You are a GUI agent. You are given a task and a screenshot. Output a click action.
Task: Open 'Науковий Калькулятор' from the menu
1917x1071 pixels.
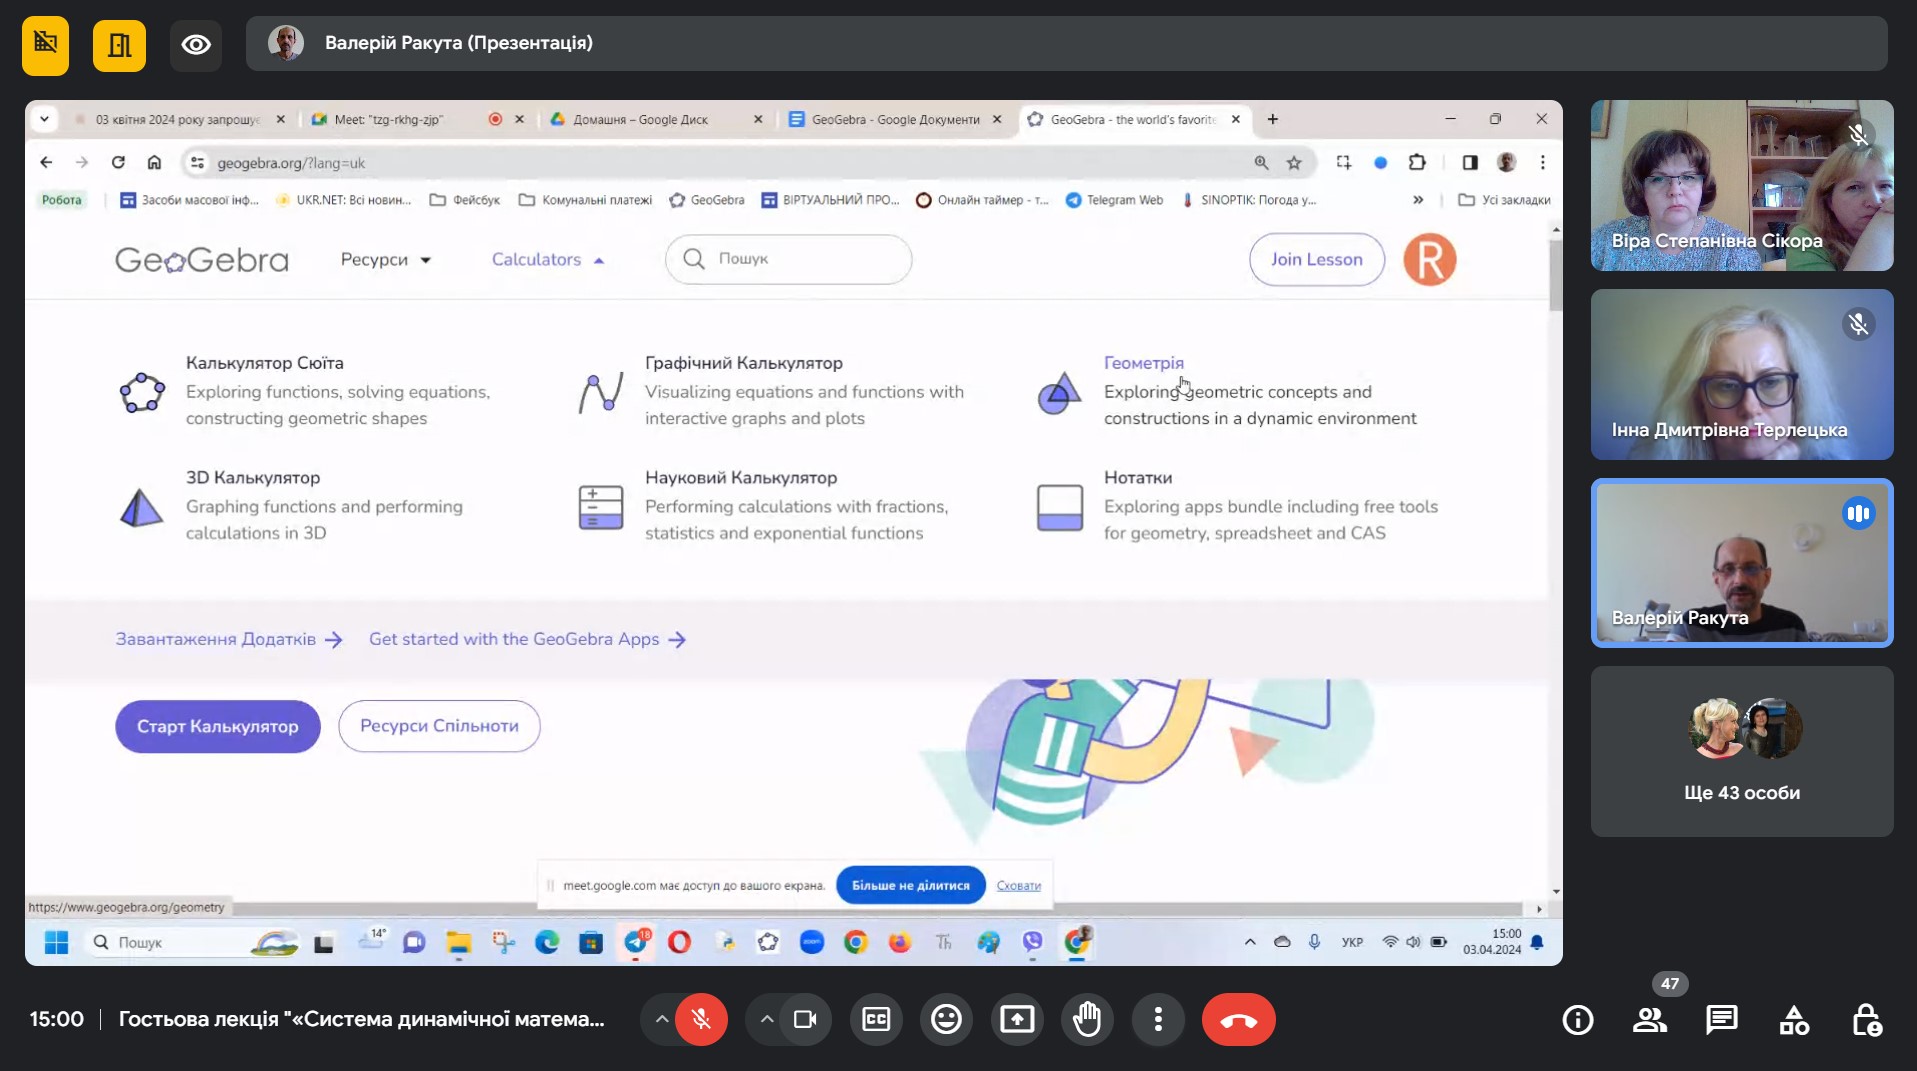741,478
